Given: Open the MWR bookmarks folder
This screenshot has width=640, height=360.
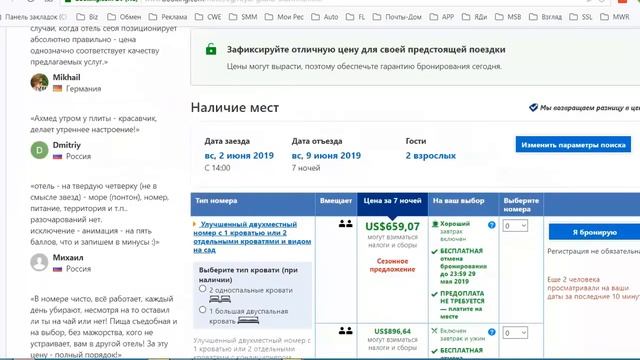Looking at the screenshot, I should click(615, 17).
